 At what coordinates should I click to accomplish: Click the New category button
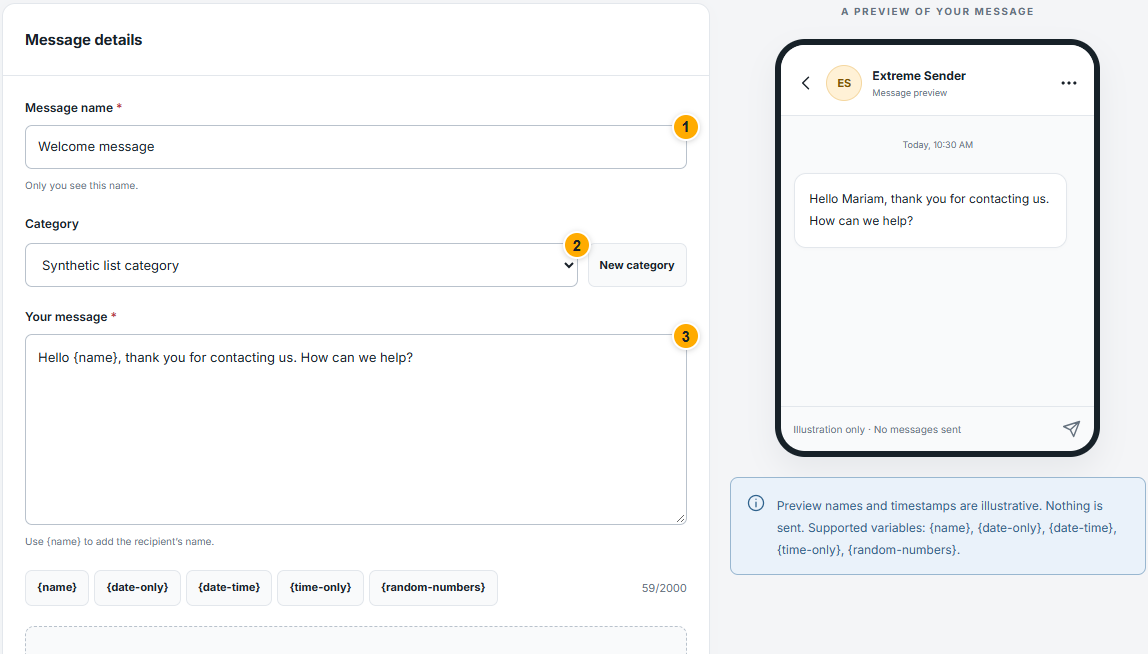tap(637, 265)
